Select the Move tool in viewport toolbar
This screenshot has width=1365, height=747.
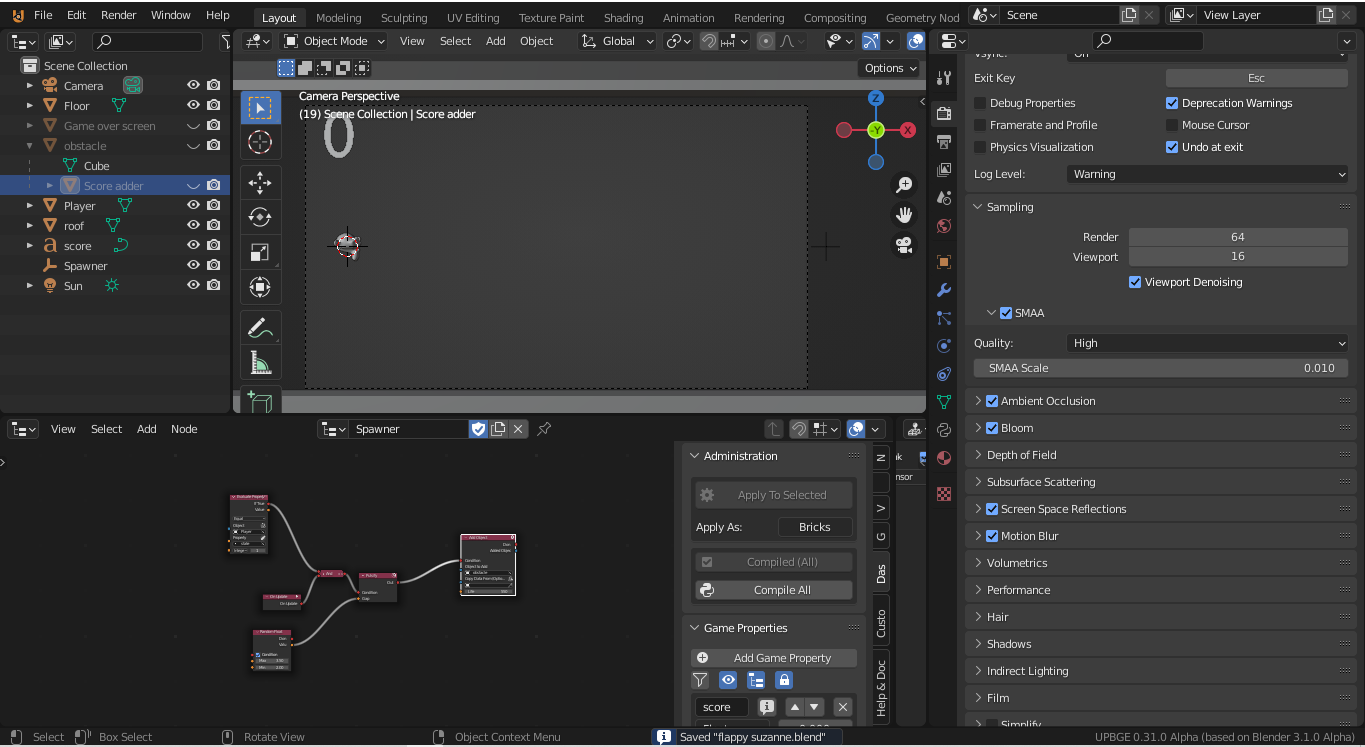(260, 183)
